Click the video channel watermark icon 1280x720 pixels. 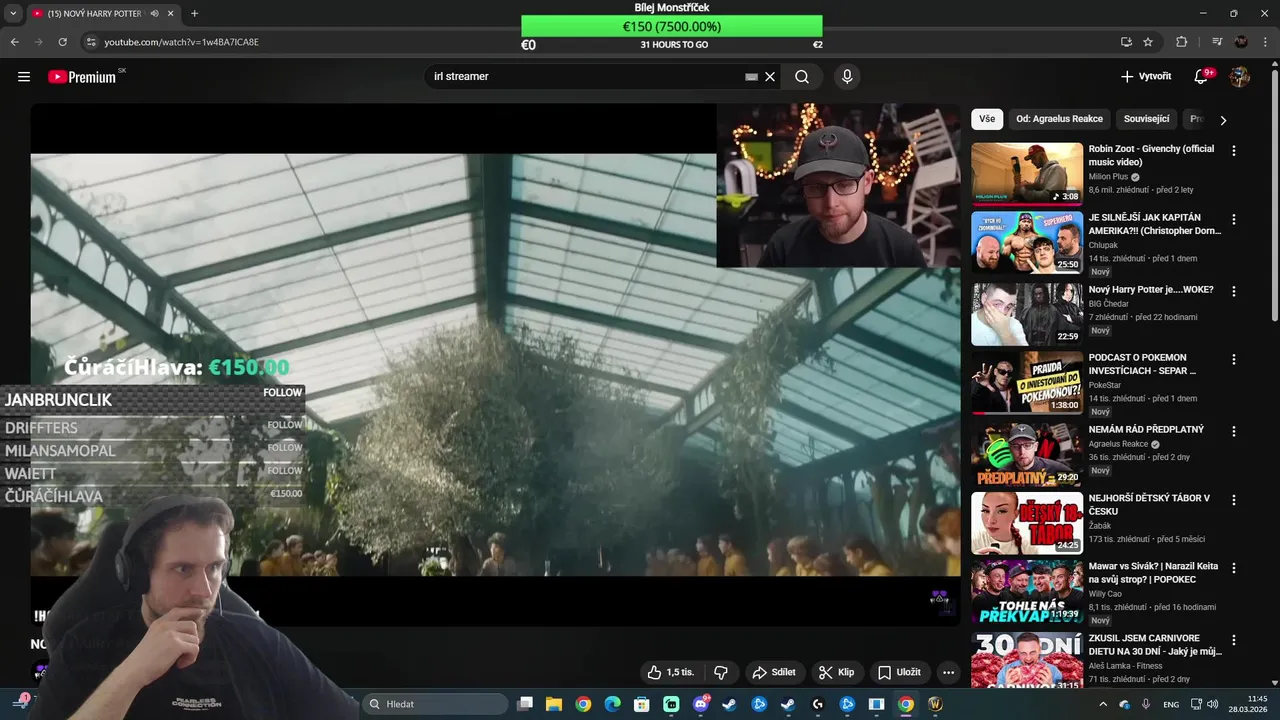coord(939,599)
